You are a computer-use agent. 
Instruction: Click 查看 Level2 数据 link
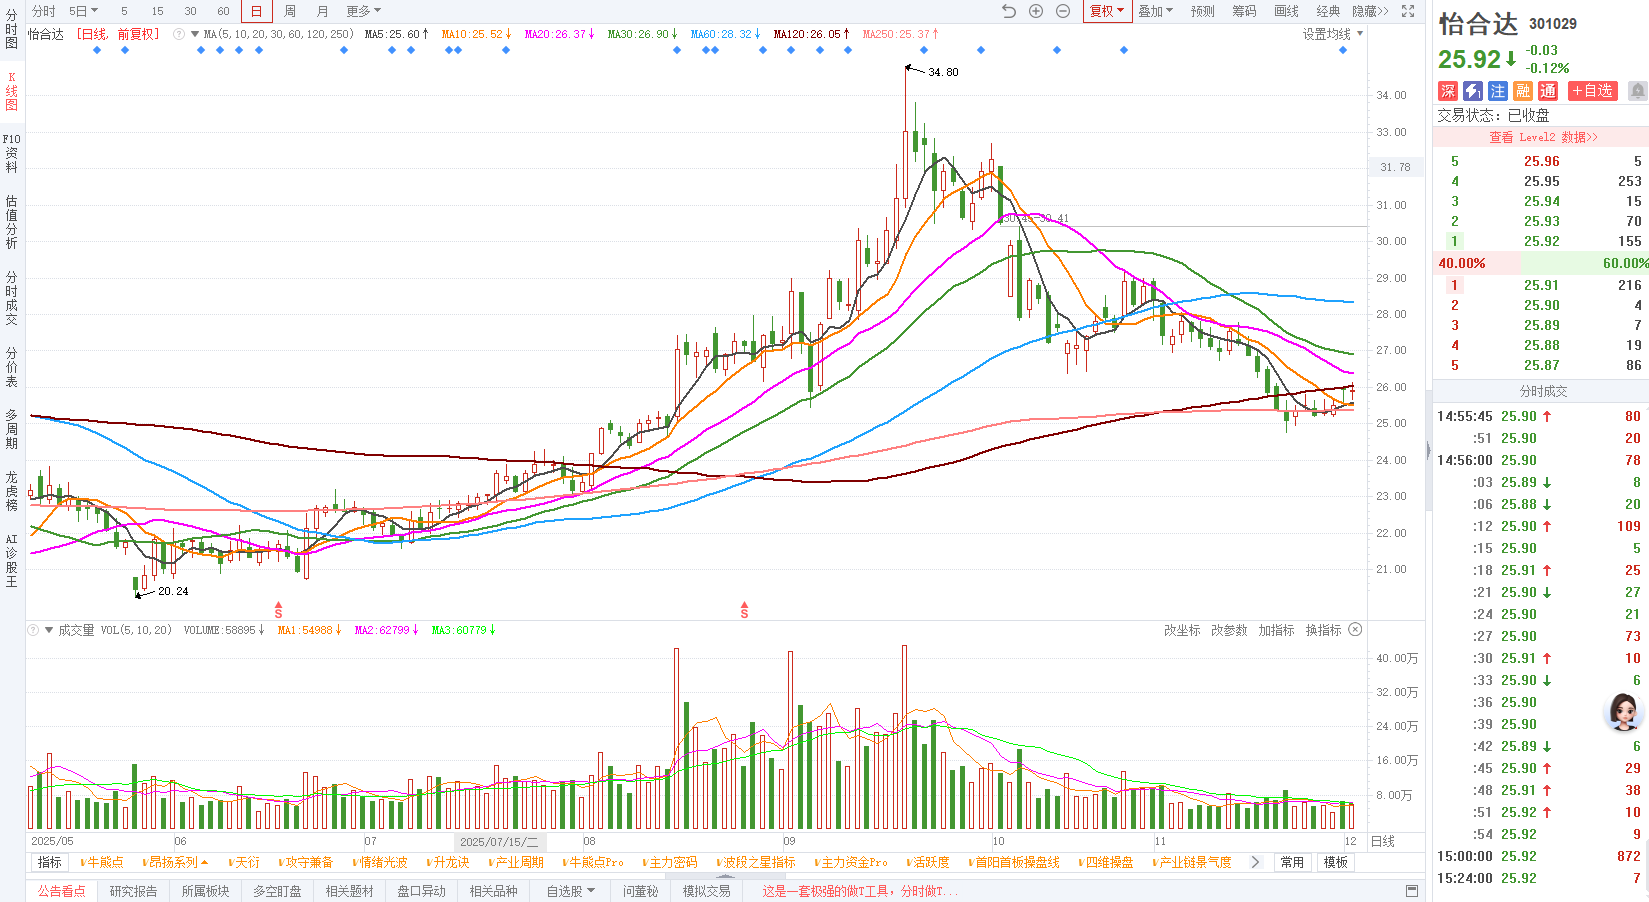(x=1543, y=137)
